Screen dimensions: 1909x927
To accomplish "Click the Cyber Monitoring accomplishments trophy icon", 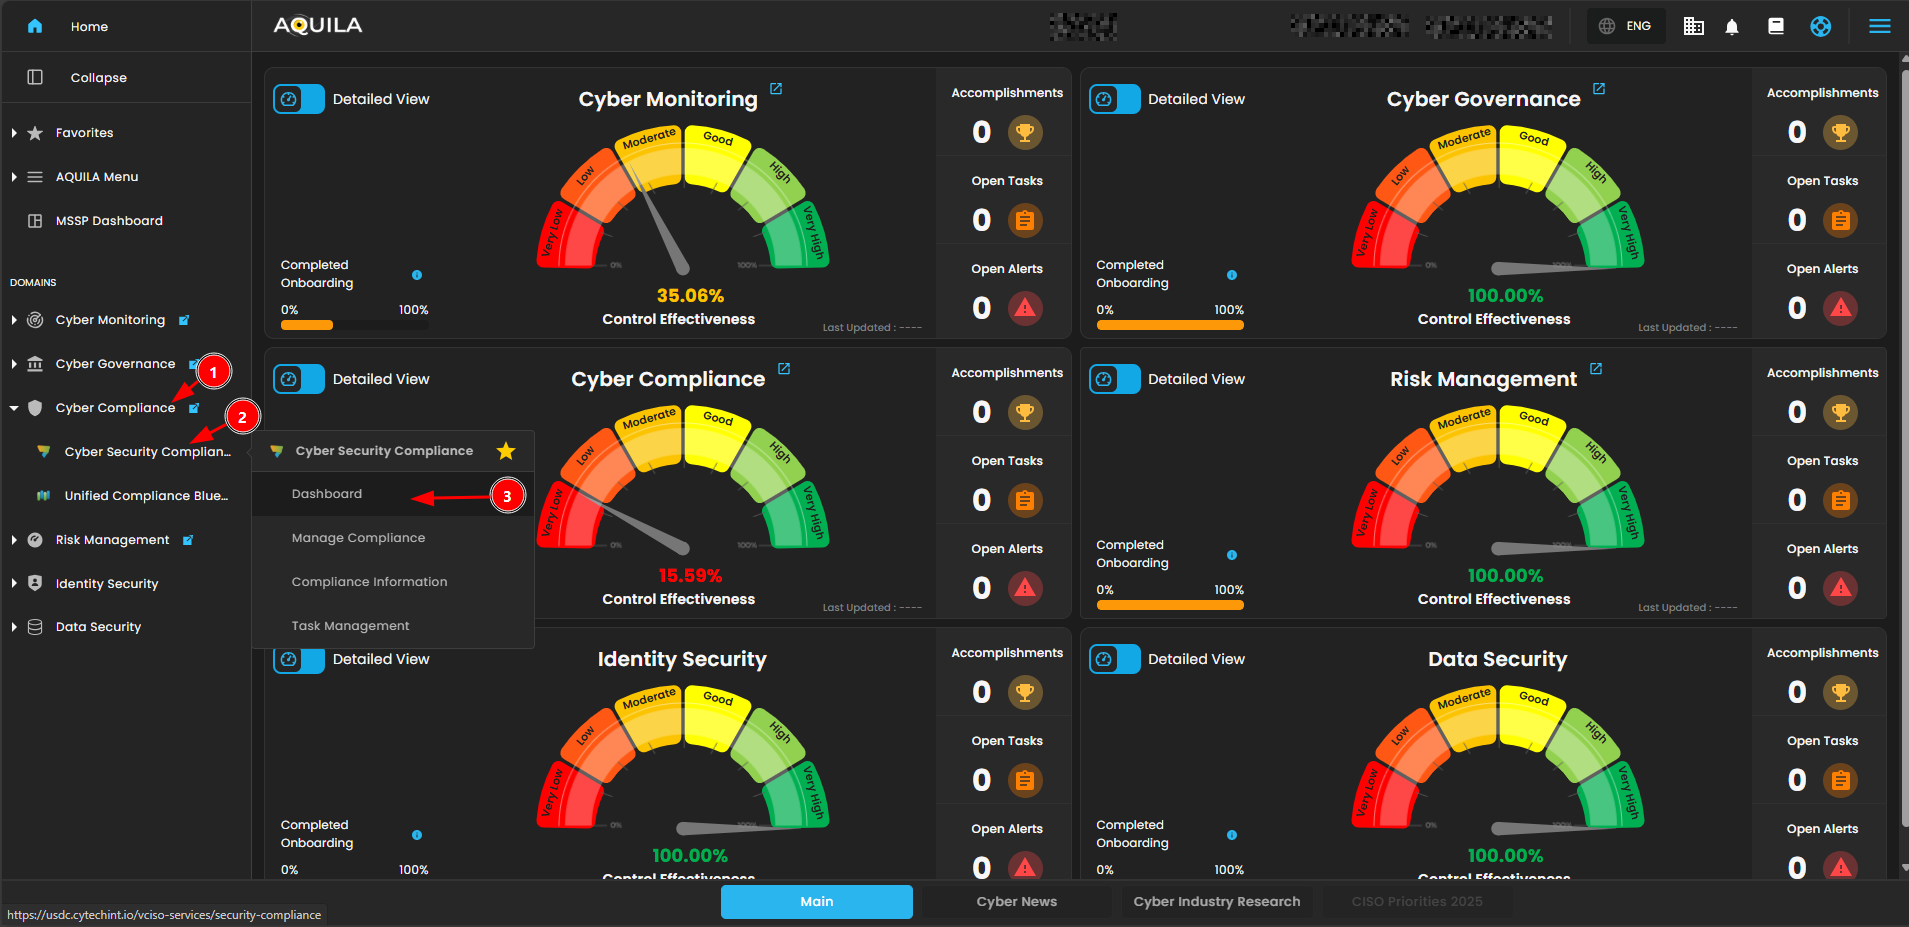I will 1024,132.
